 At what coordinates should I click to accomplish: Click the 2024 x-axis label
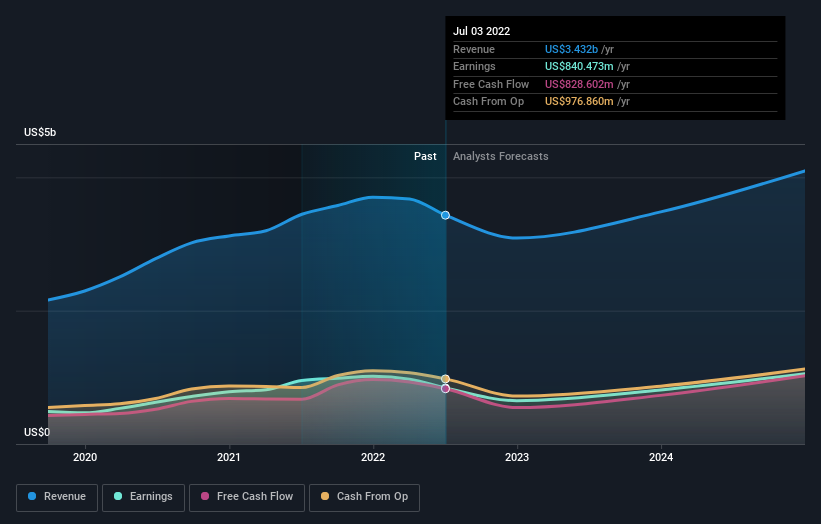(661, 457)
